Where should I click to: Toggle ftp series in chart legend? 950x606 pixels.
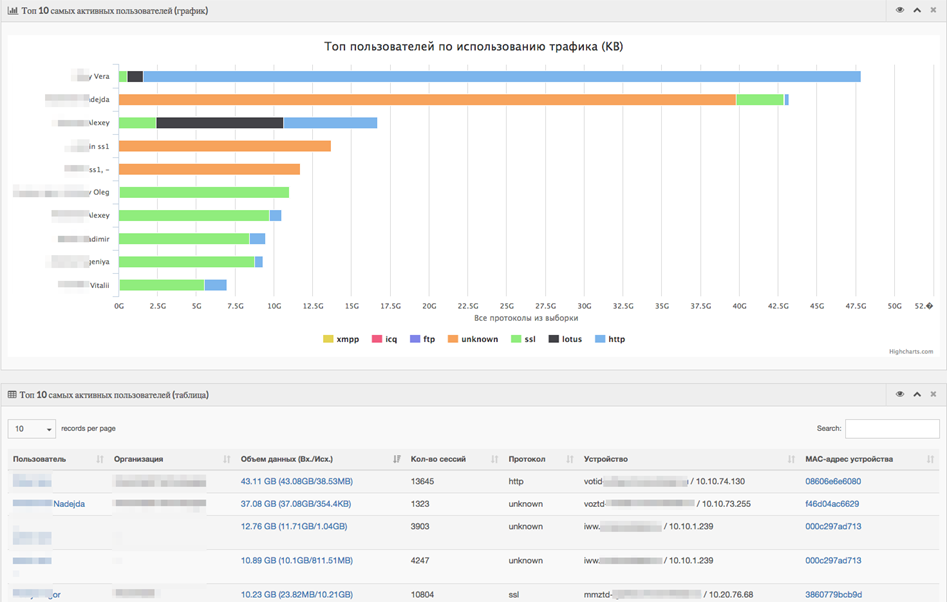coord(423,339)
